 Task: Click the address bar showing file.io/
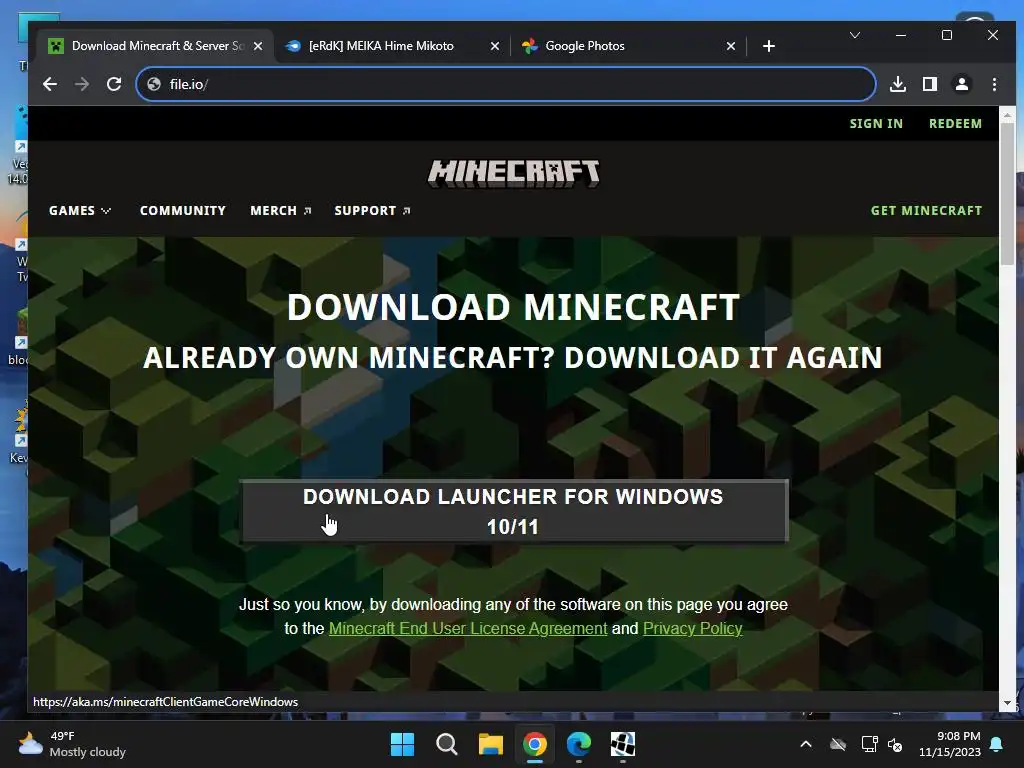(506, 84)
